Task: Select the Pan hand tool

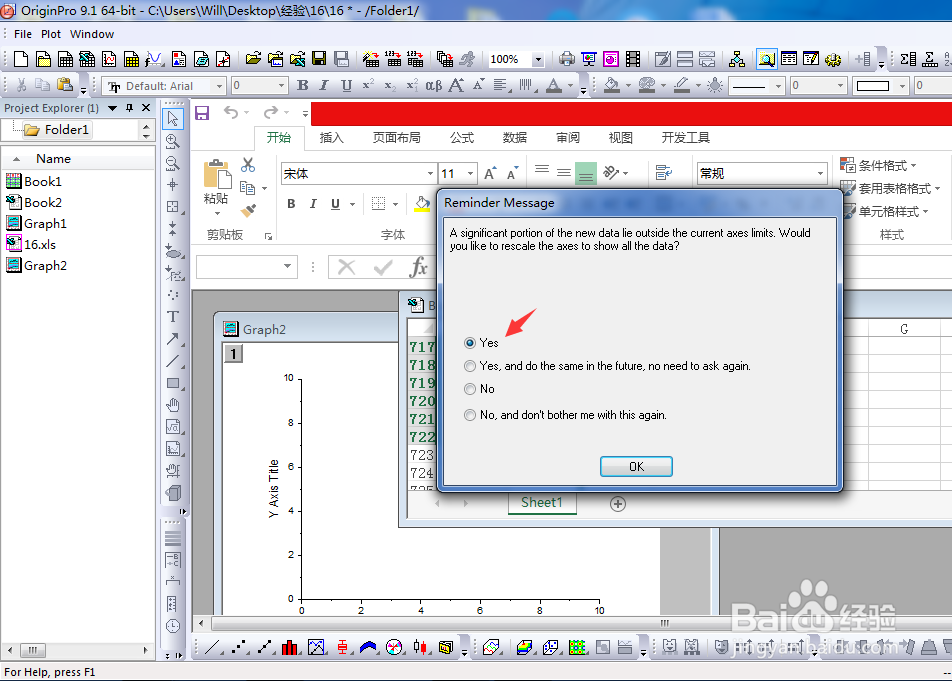Action: 173,405
